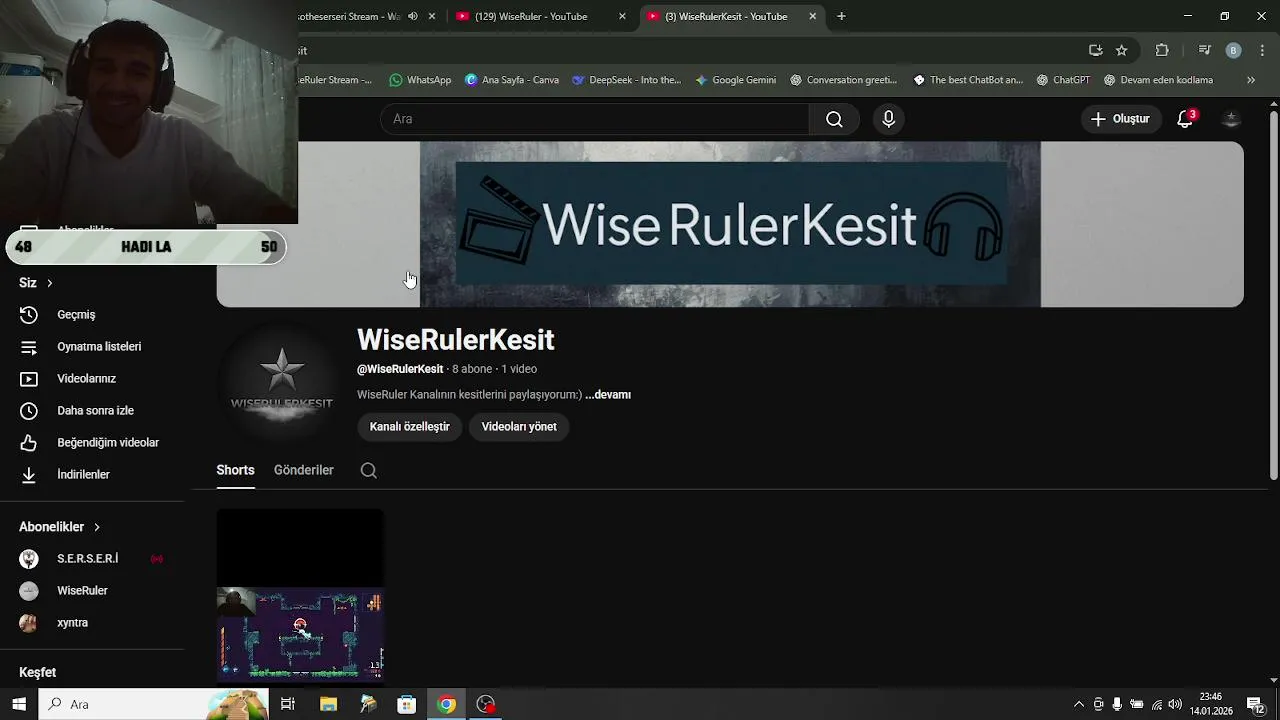Switch to the sotheserseri Stream browser tab

350,17
